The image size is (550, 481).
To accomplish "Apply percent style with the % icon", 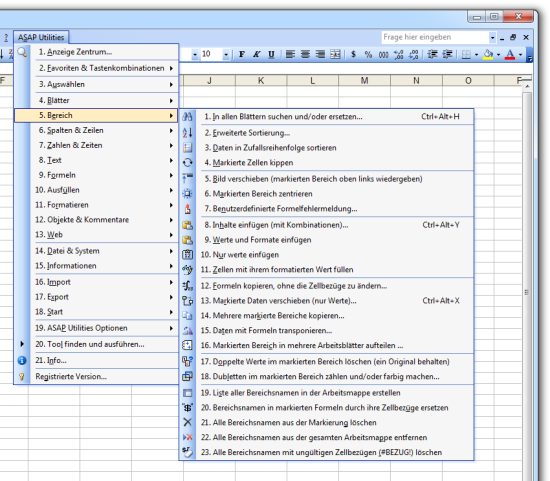I will [368, 54].
